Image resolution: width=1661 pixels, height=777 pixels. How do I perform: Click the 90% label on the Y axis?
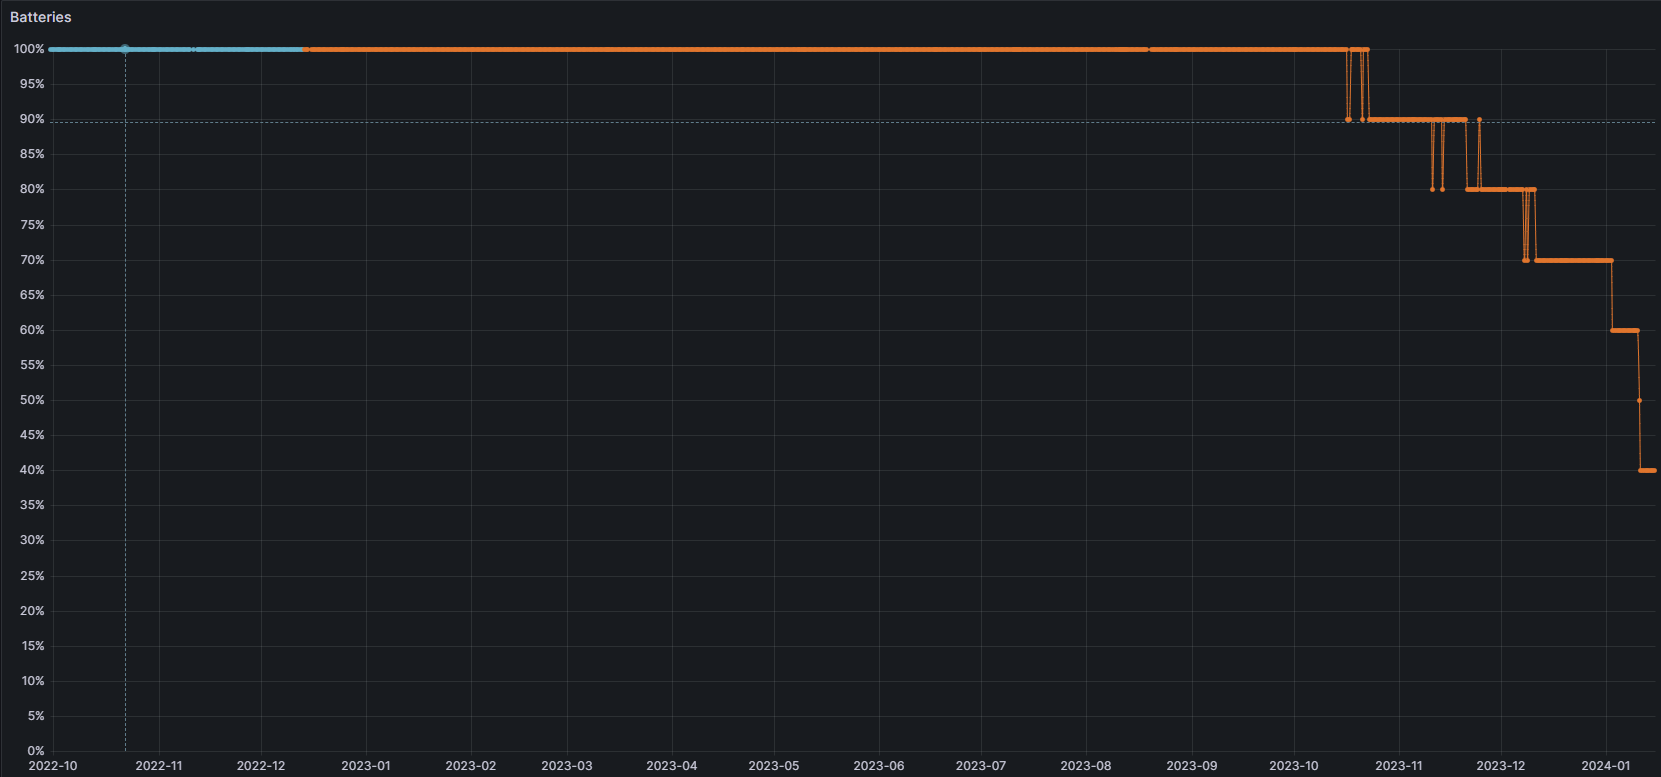pyautogui.click(x=32, y=119)
